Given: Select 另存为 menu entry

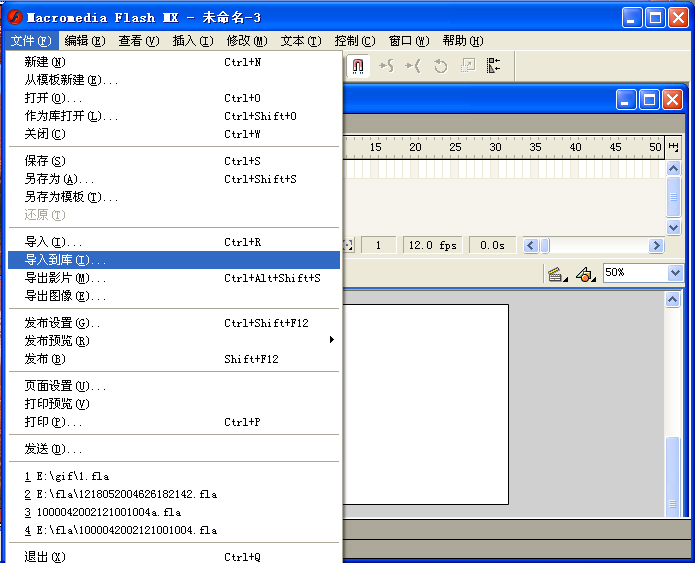Looking at the screenshot, I should pyautogui.click(x=174, y=179).
